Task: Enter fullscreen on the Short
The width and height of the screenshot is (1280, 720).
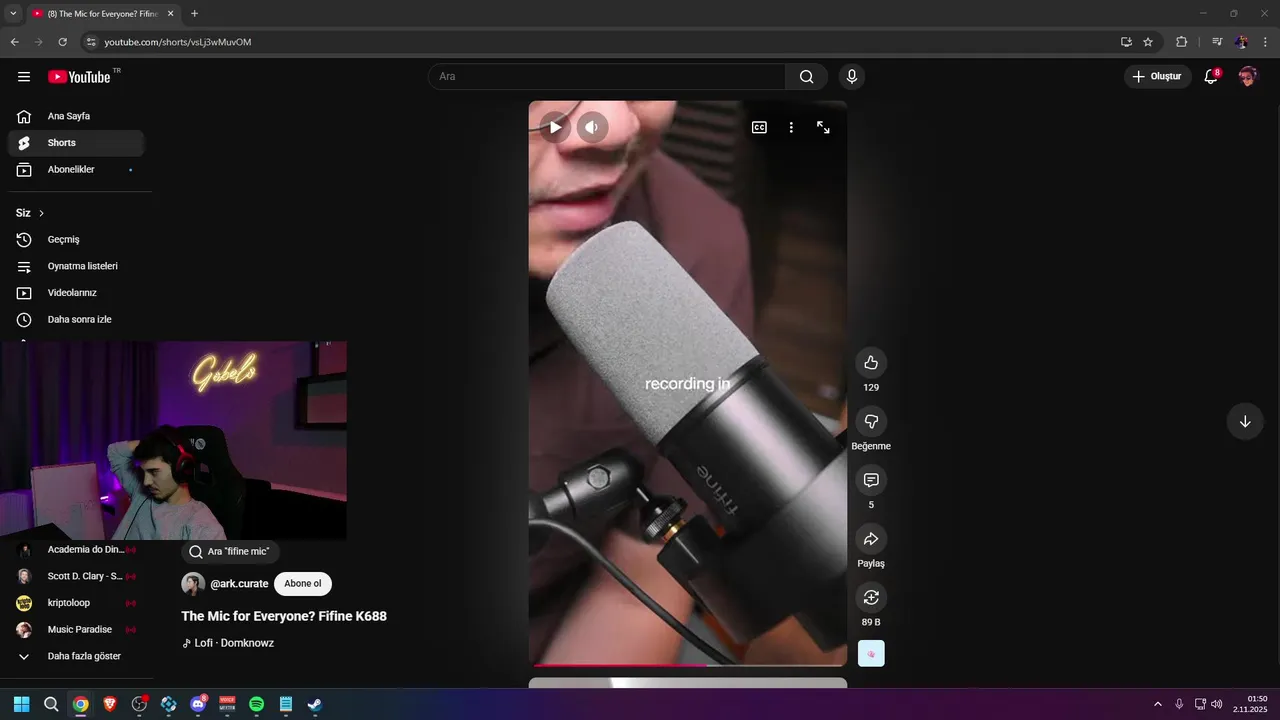Action: coord(823,127)
